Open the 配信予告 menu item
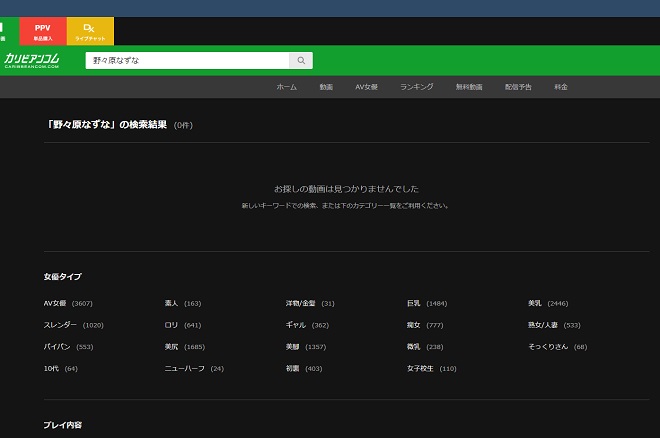 (518, 87)
